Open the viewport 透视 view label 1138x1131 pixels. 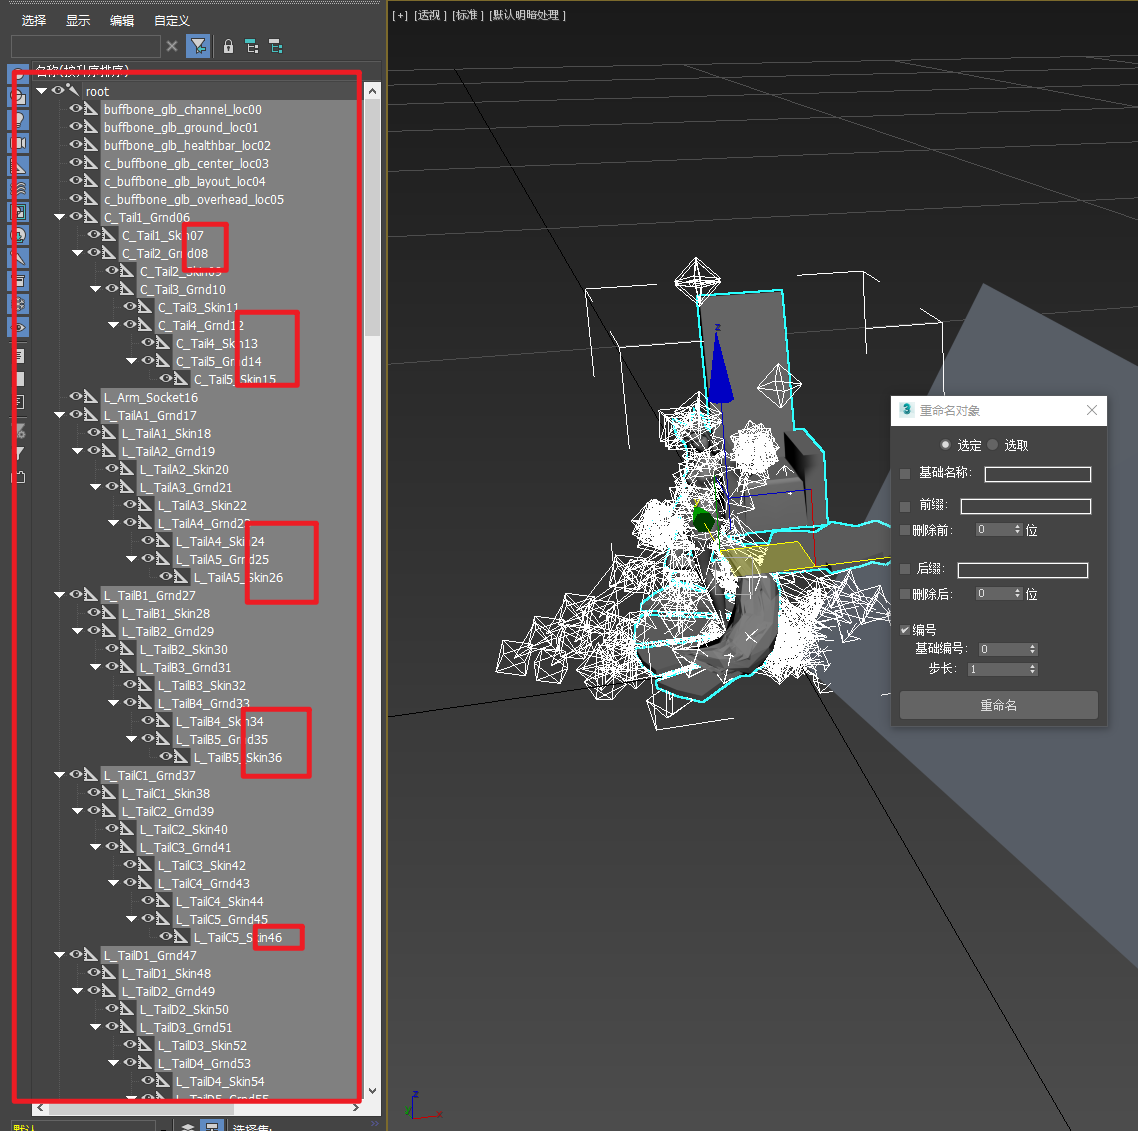point(430,15)
